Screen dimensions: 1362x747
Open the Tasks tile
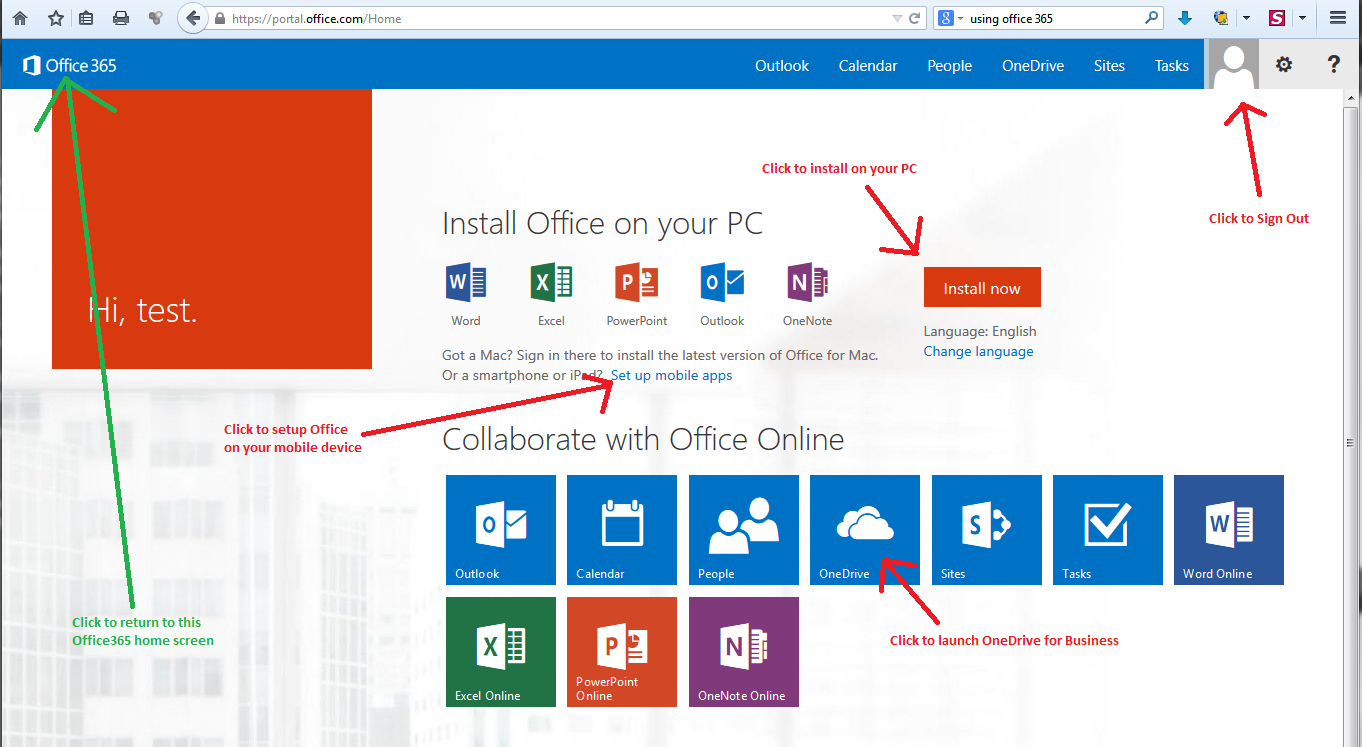click(x=1108, y=530)
